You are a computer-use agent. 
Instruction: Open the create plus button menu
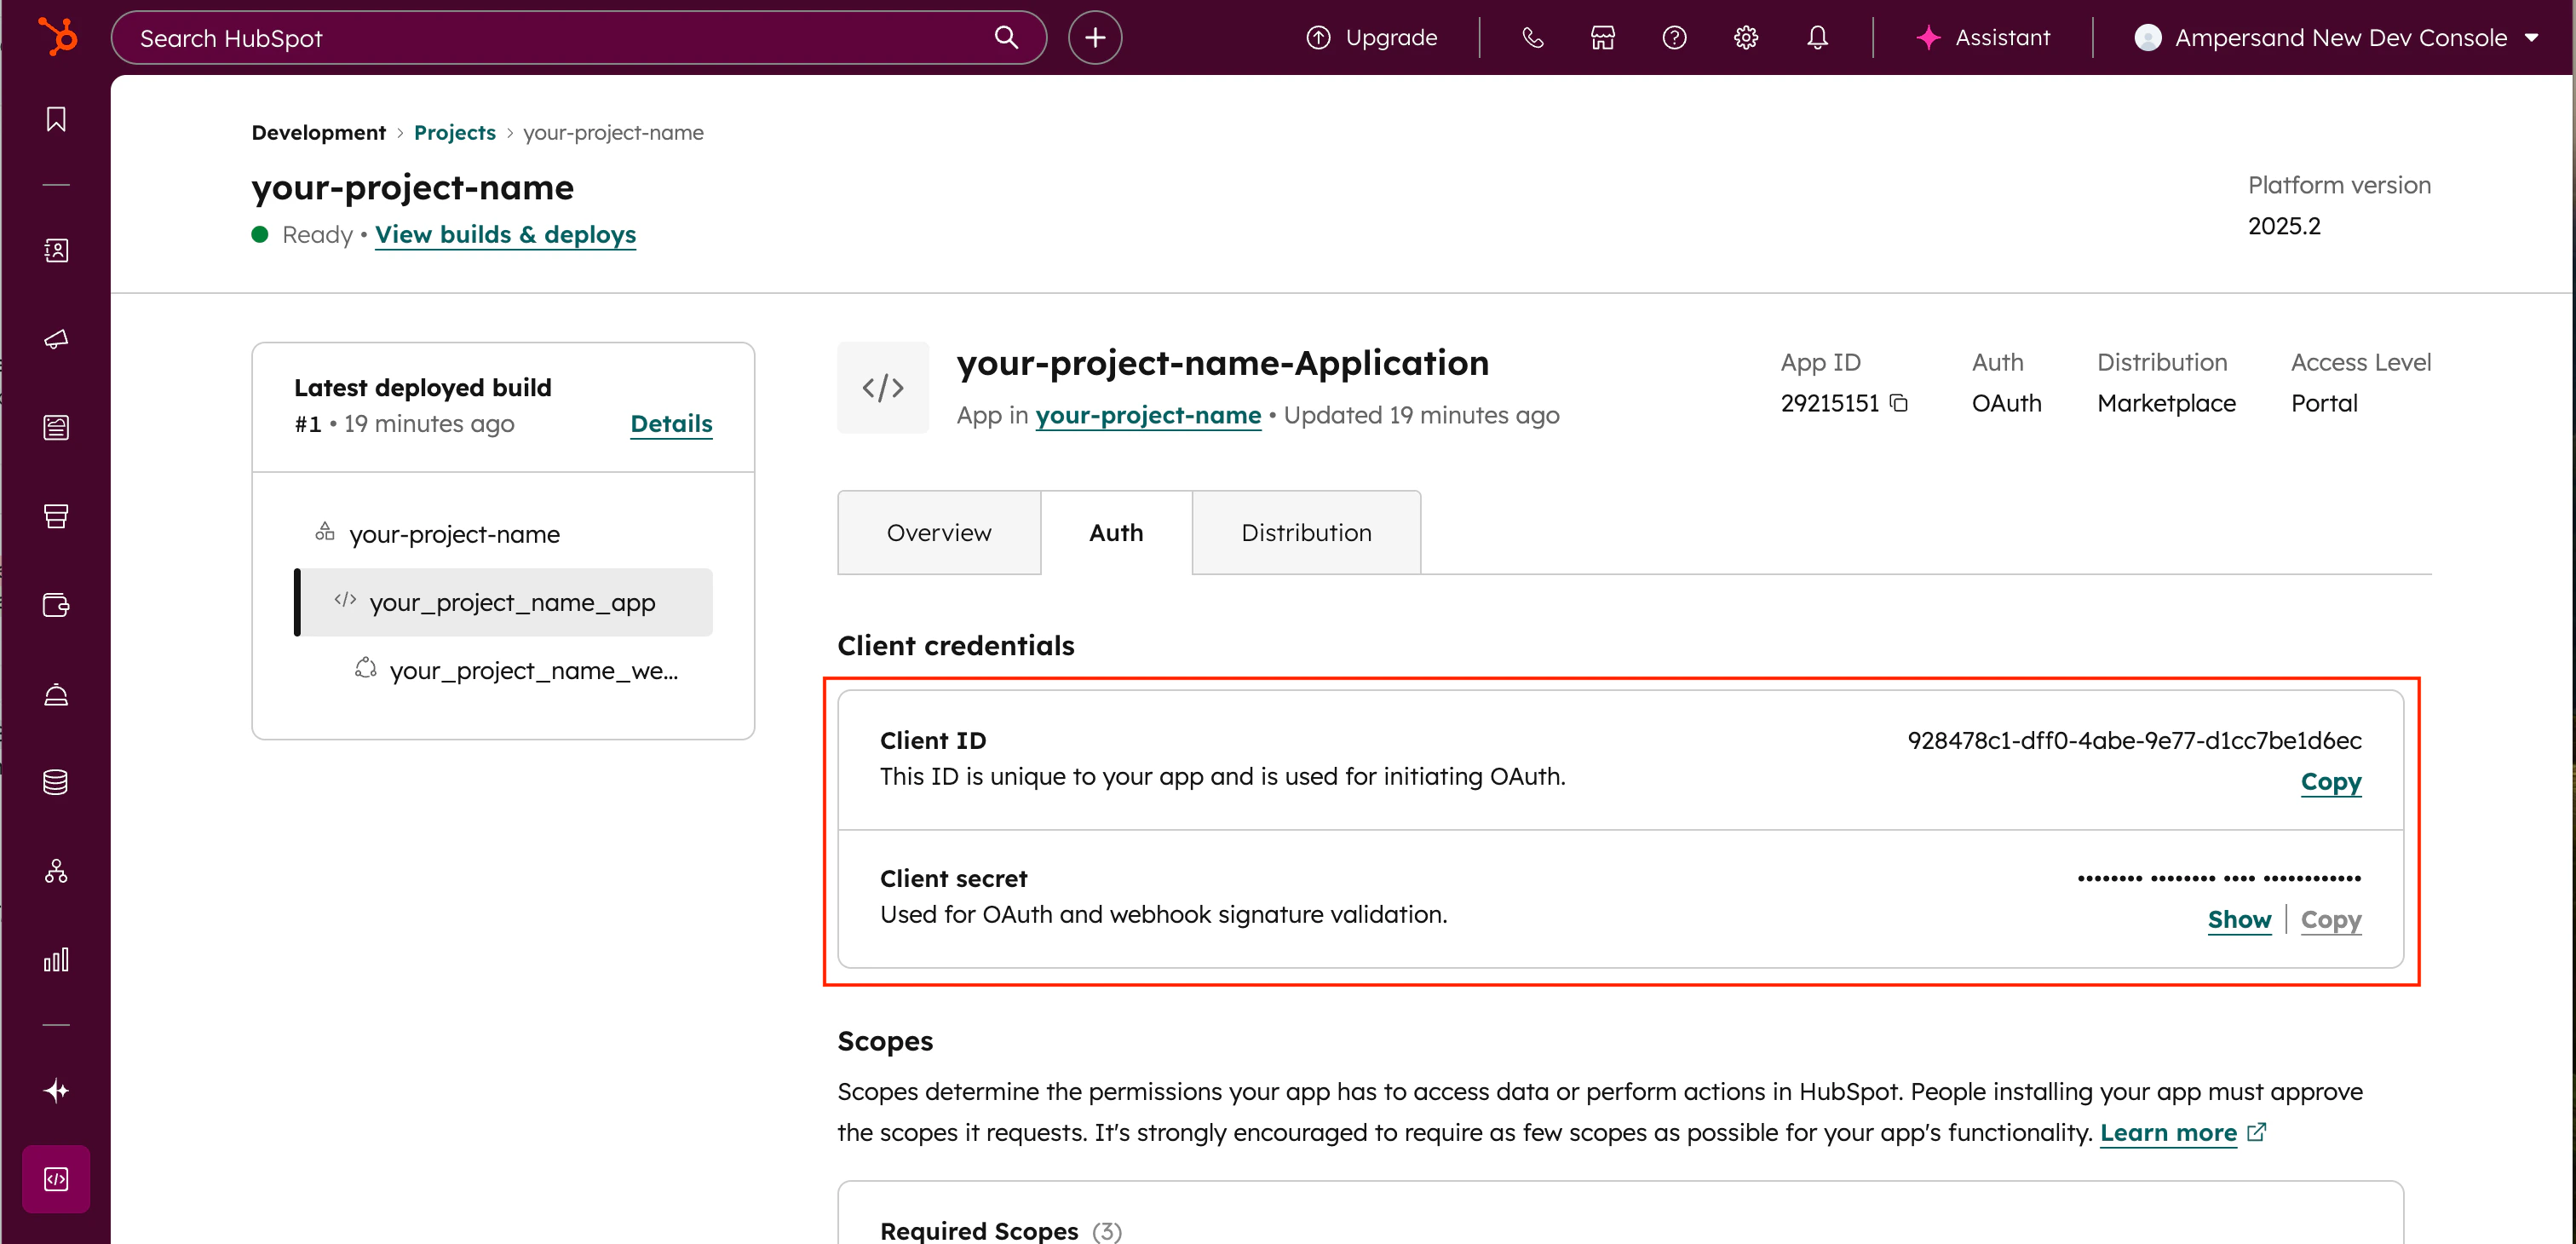click(1094, 38)
